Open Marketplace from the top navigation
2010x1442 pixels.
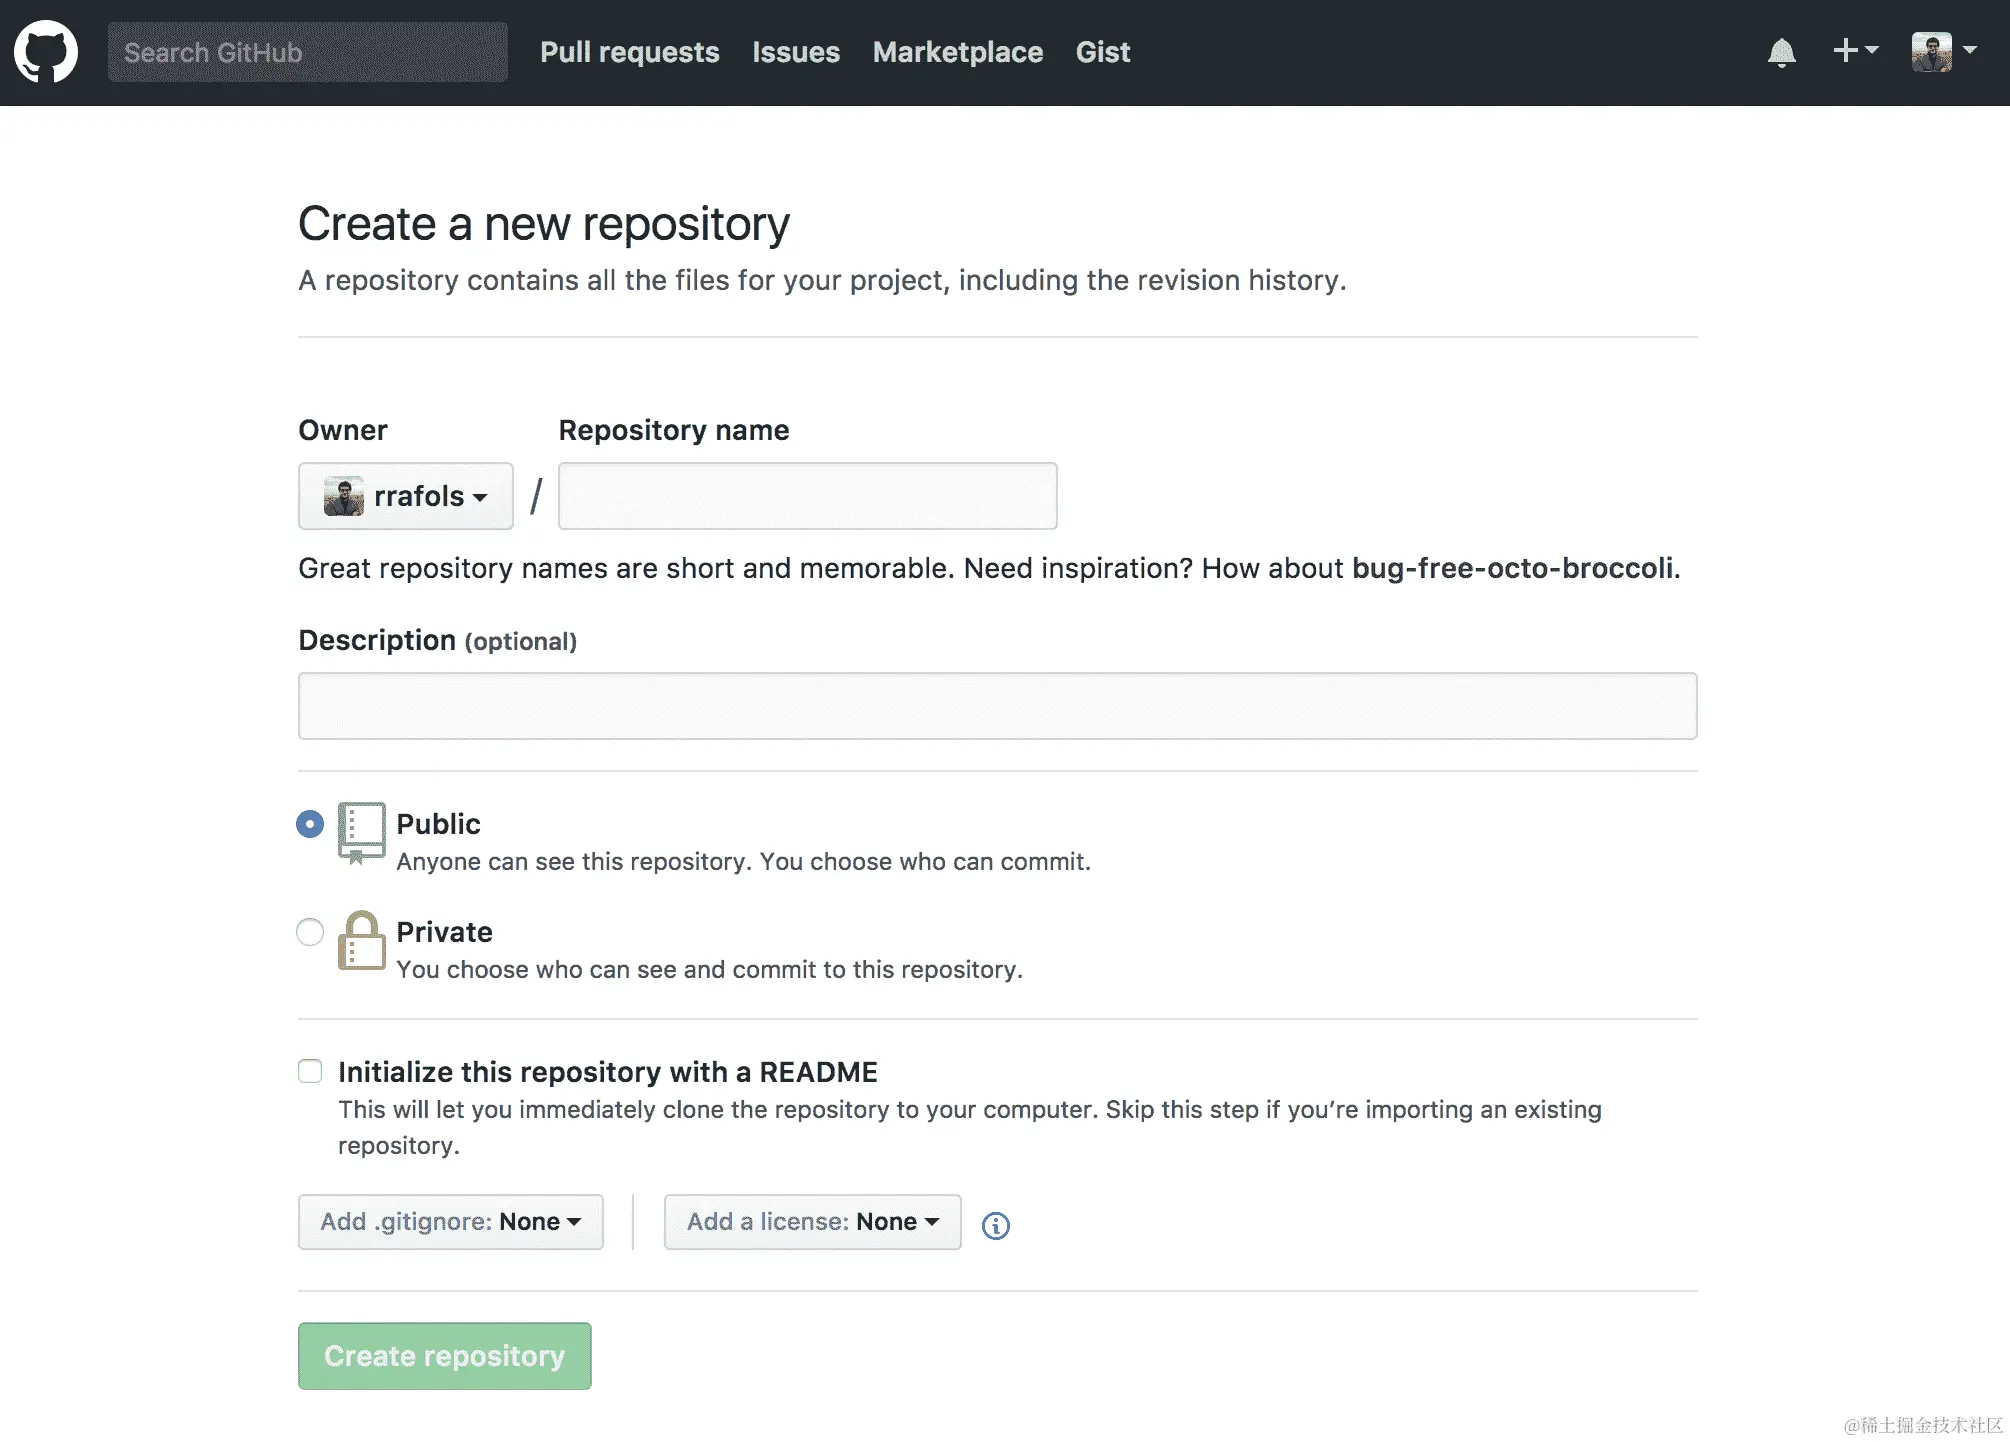[957, 52]
